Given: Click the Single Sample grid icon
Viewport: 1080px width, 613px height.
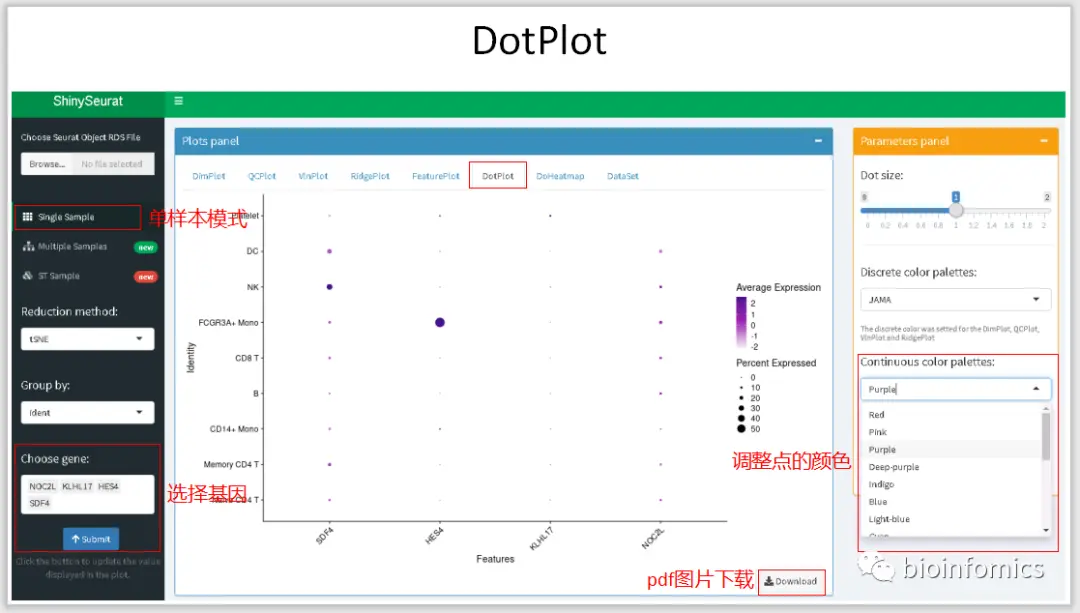Looking at the screenshot, I should pos(28,216).
